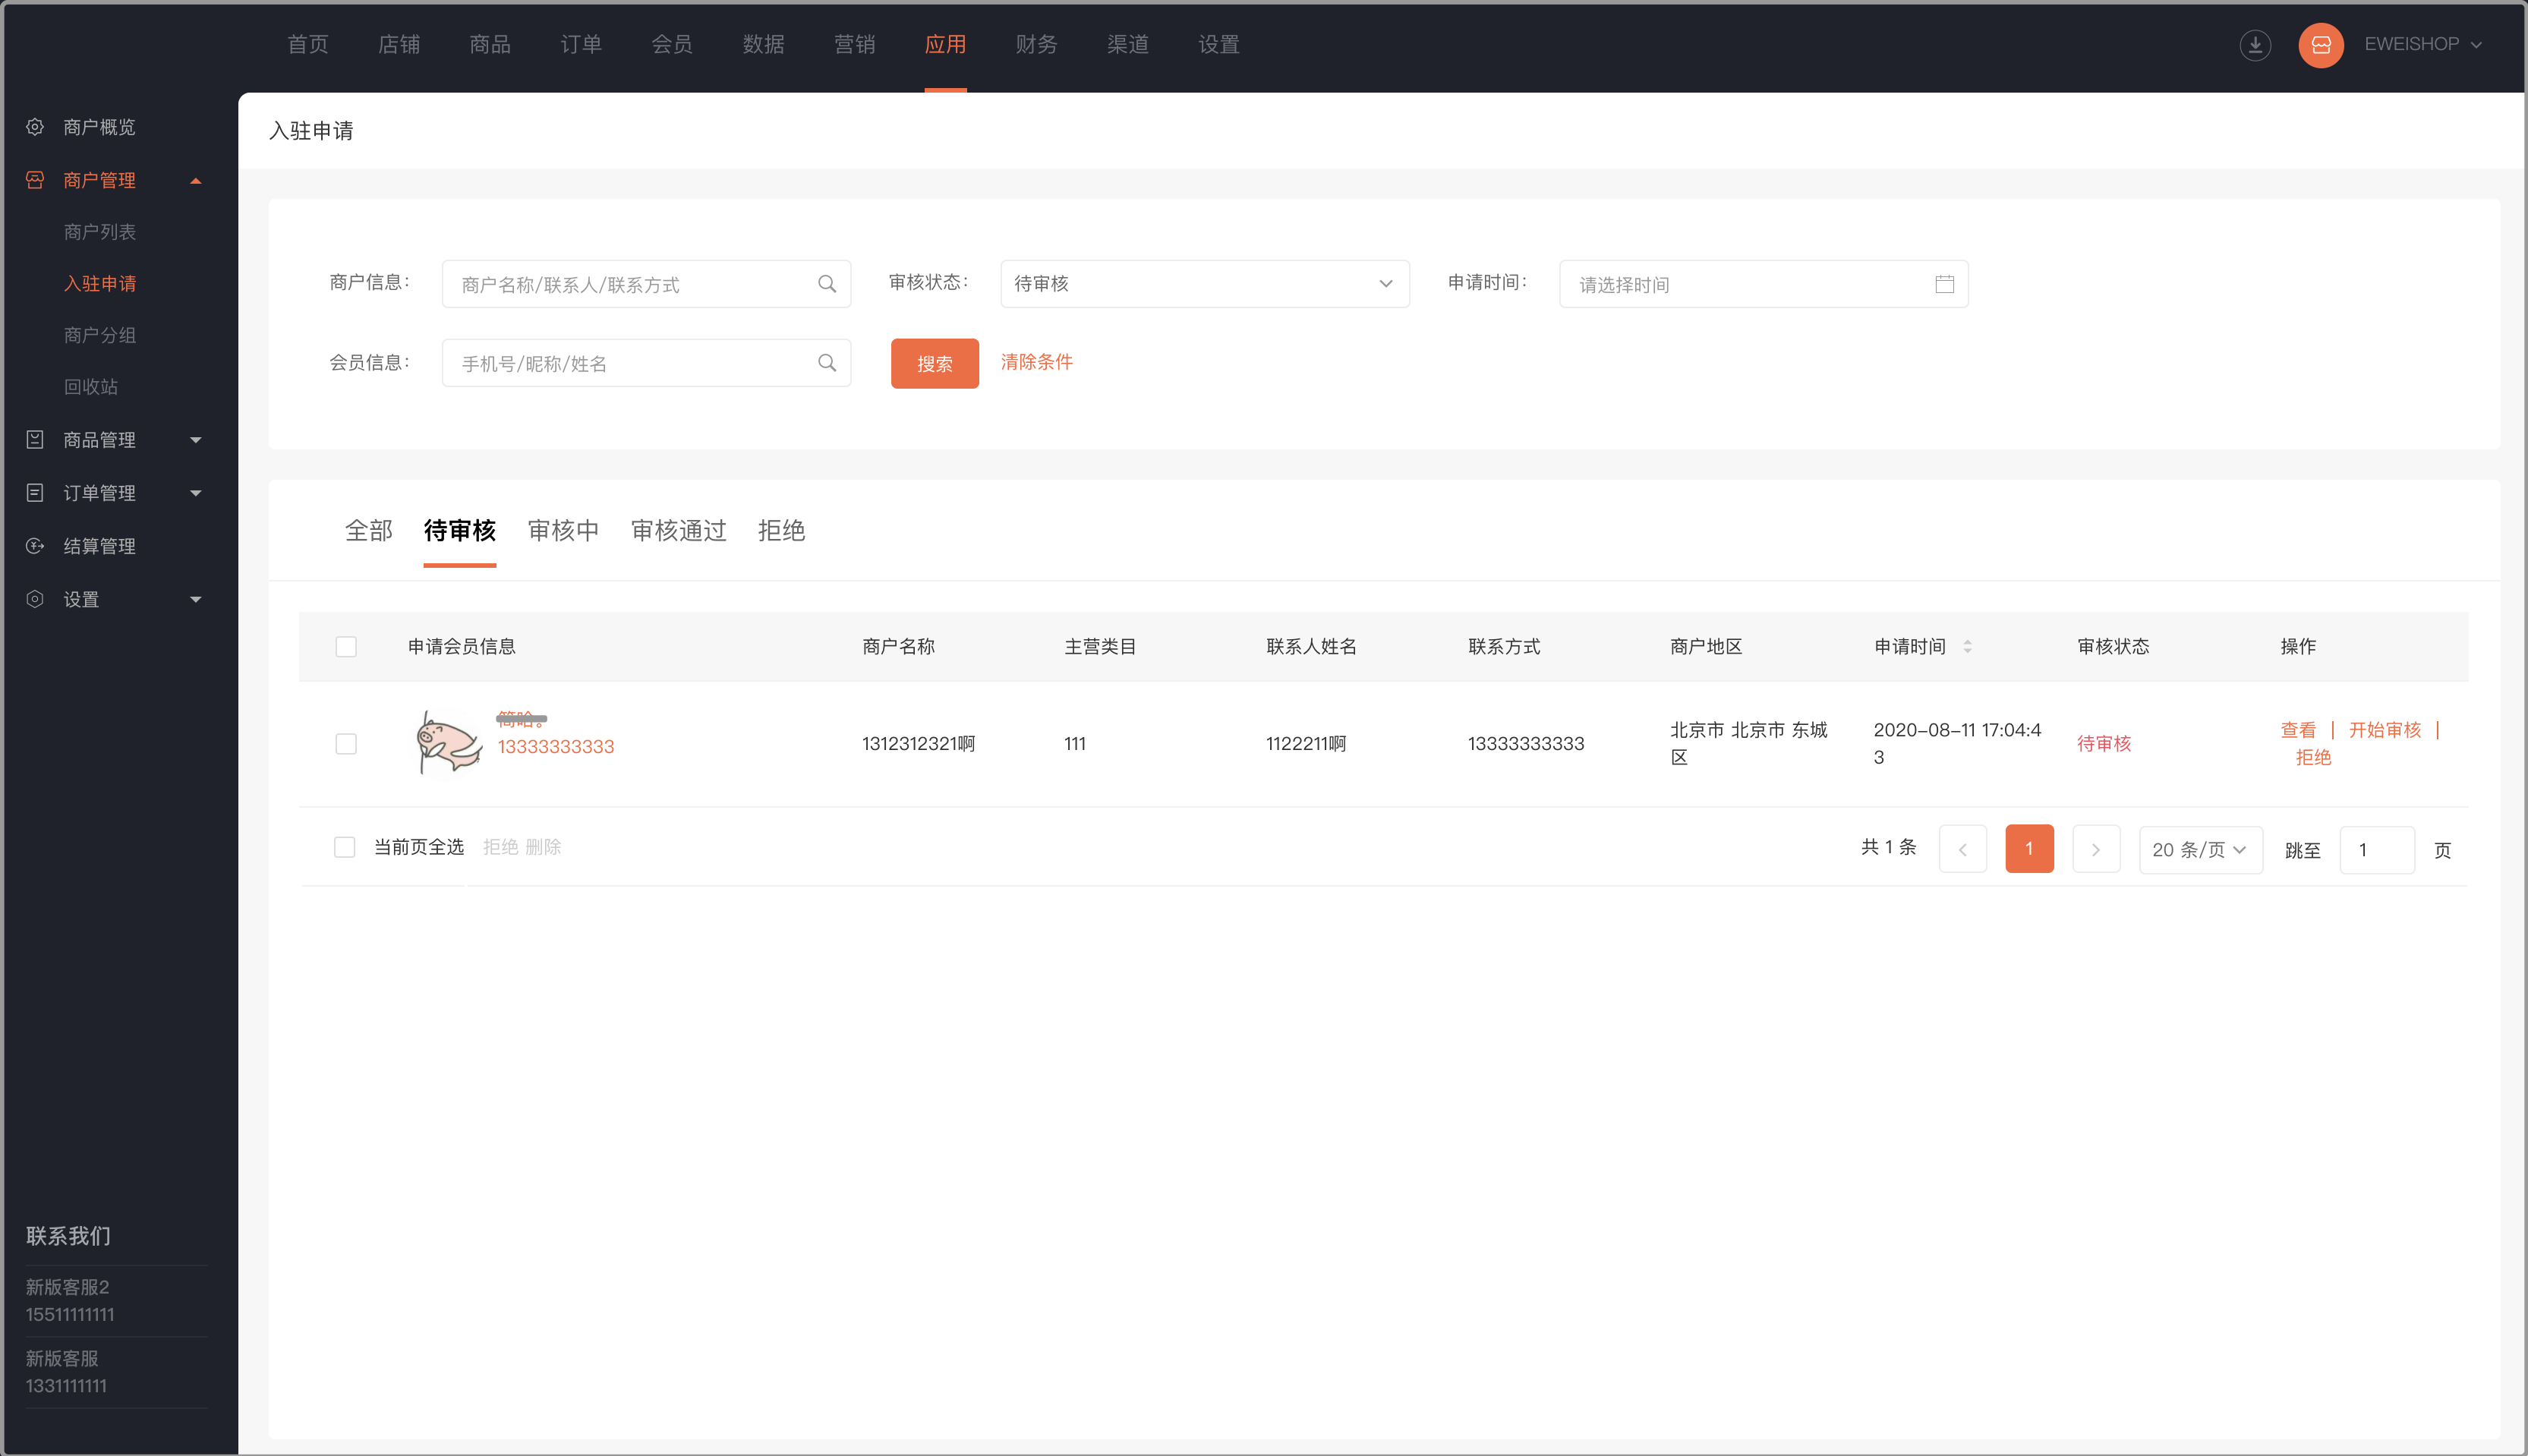Image resolution: width=2528 pixels, height=1456 pixels.
Task: Collapse the 商户管理 menu arrow
Action: coord(196,180)
